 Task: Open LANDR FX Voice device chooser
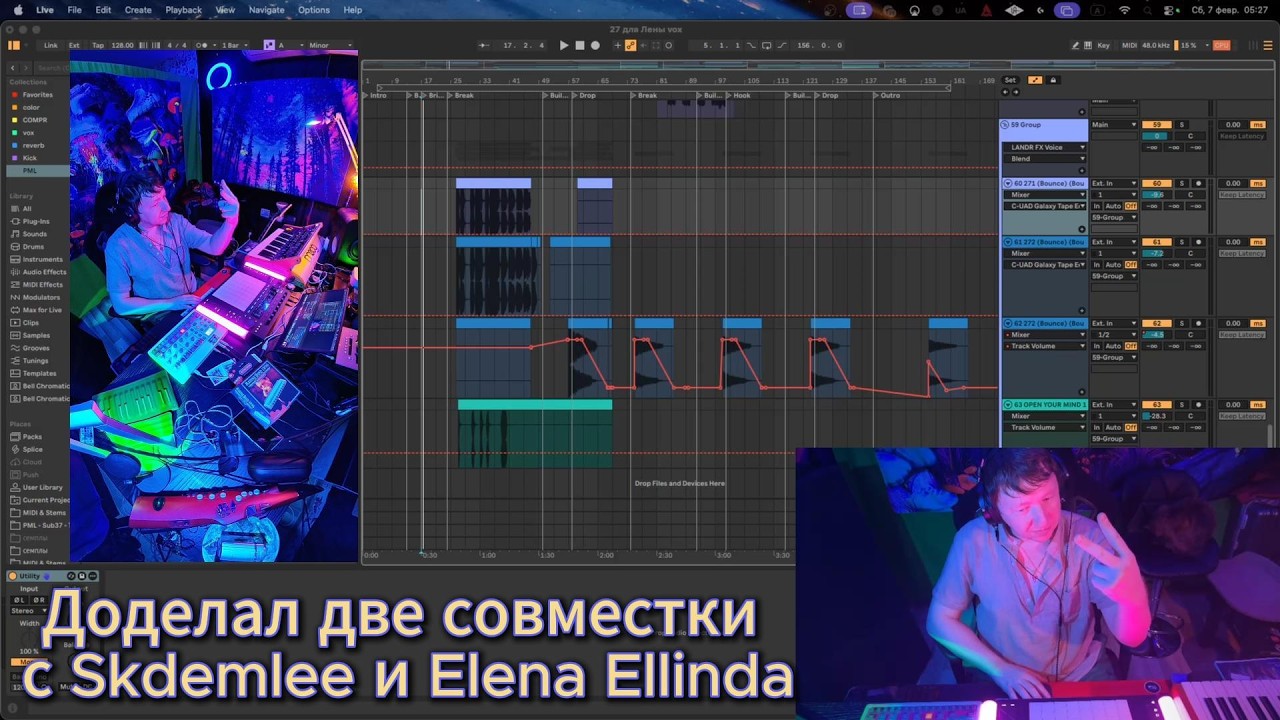1045,147
